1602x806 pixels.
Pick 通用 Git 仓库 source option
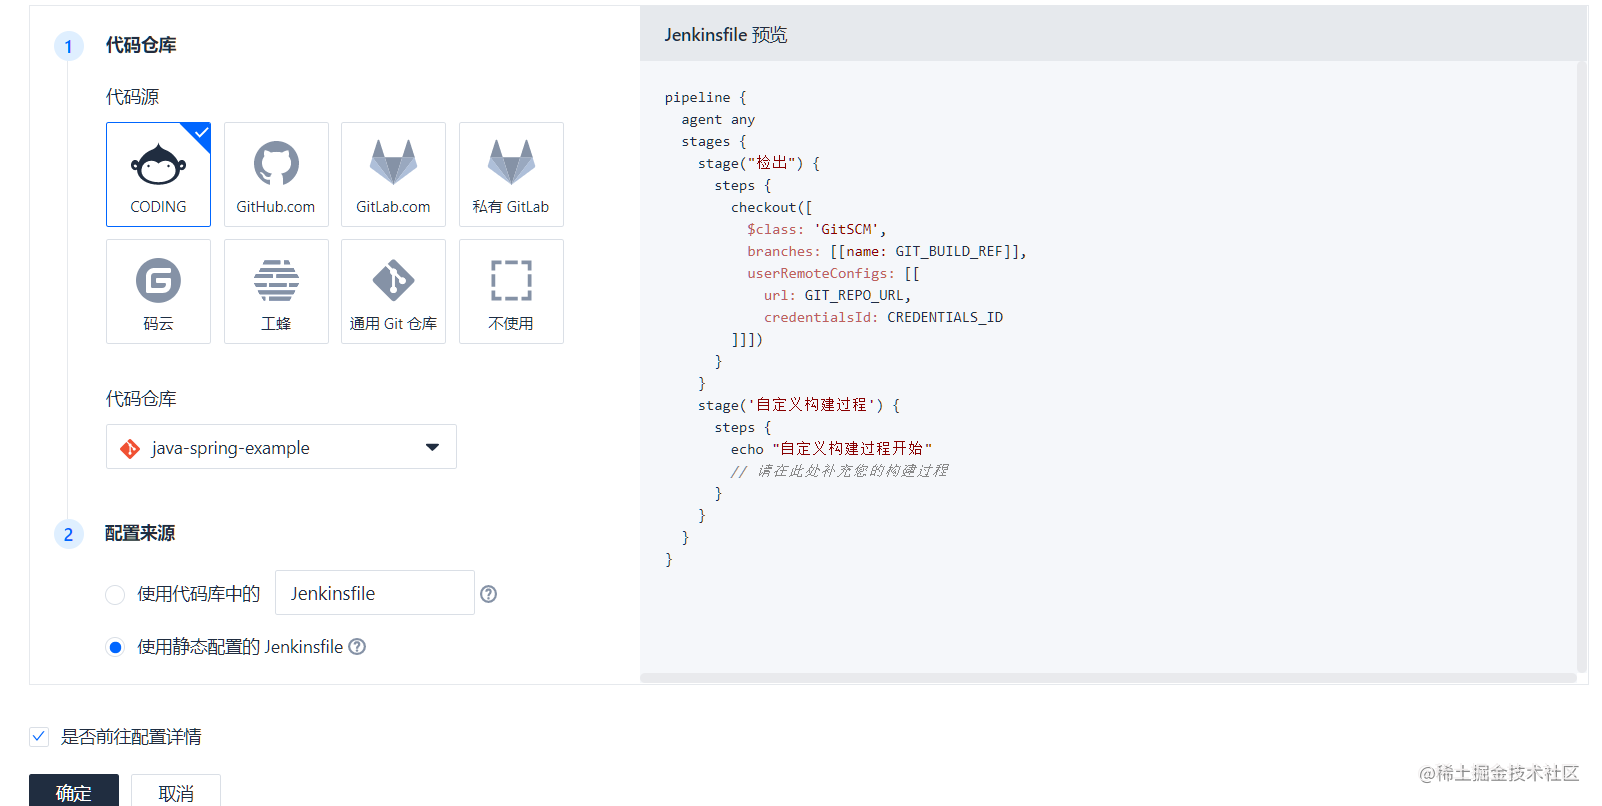click(x=393, y=292)
